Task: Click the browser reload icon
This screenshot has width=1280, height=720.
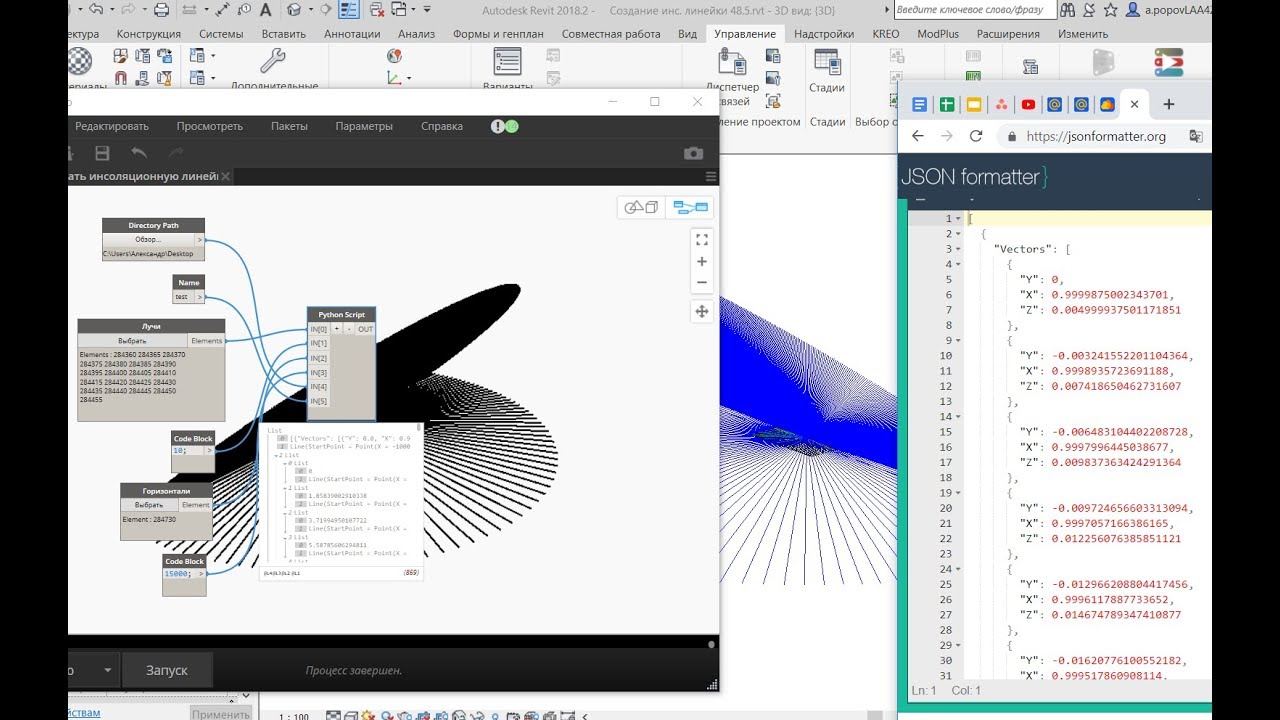Action: pos(976,136)
